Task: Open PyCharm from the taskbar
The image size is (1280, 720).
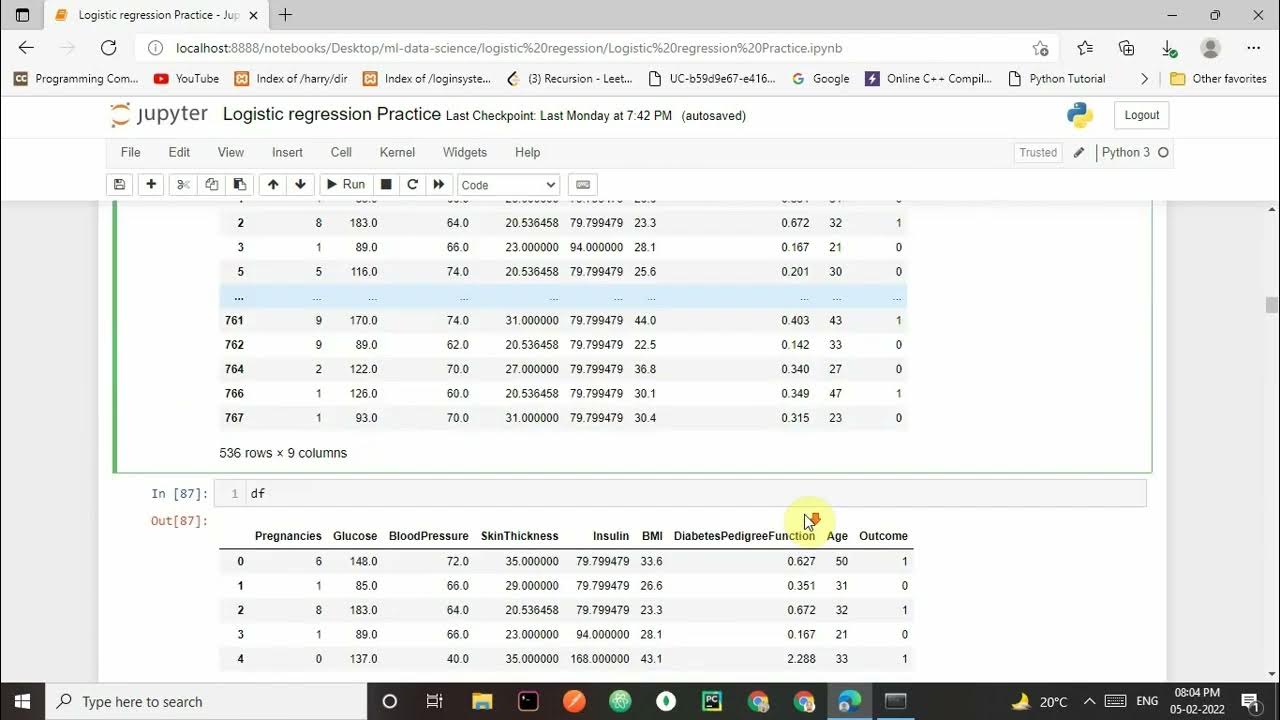Action: tap(712, 701)
